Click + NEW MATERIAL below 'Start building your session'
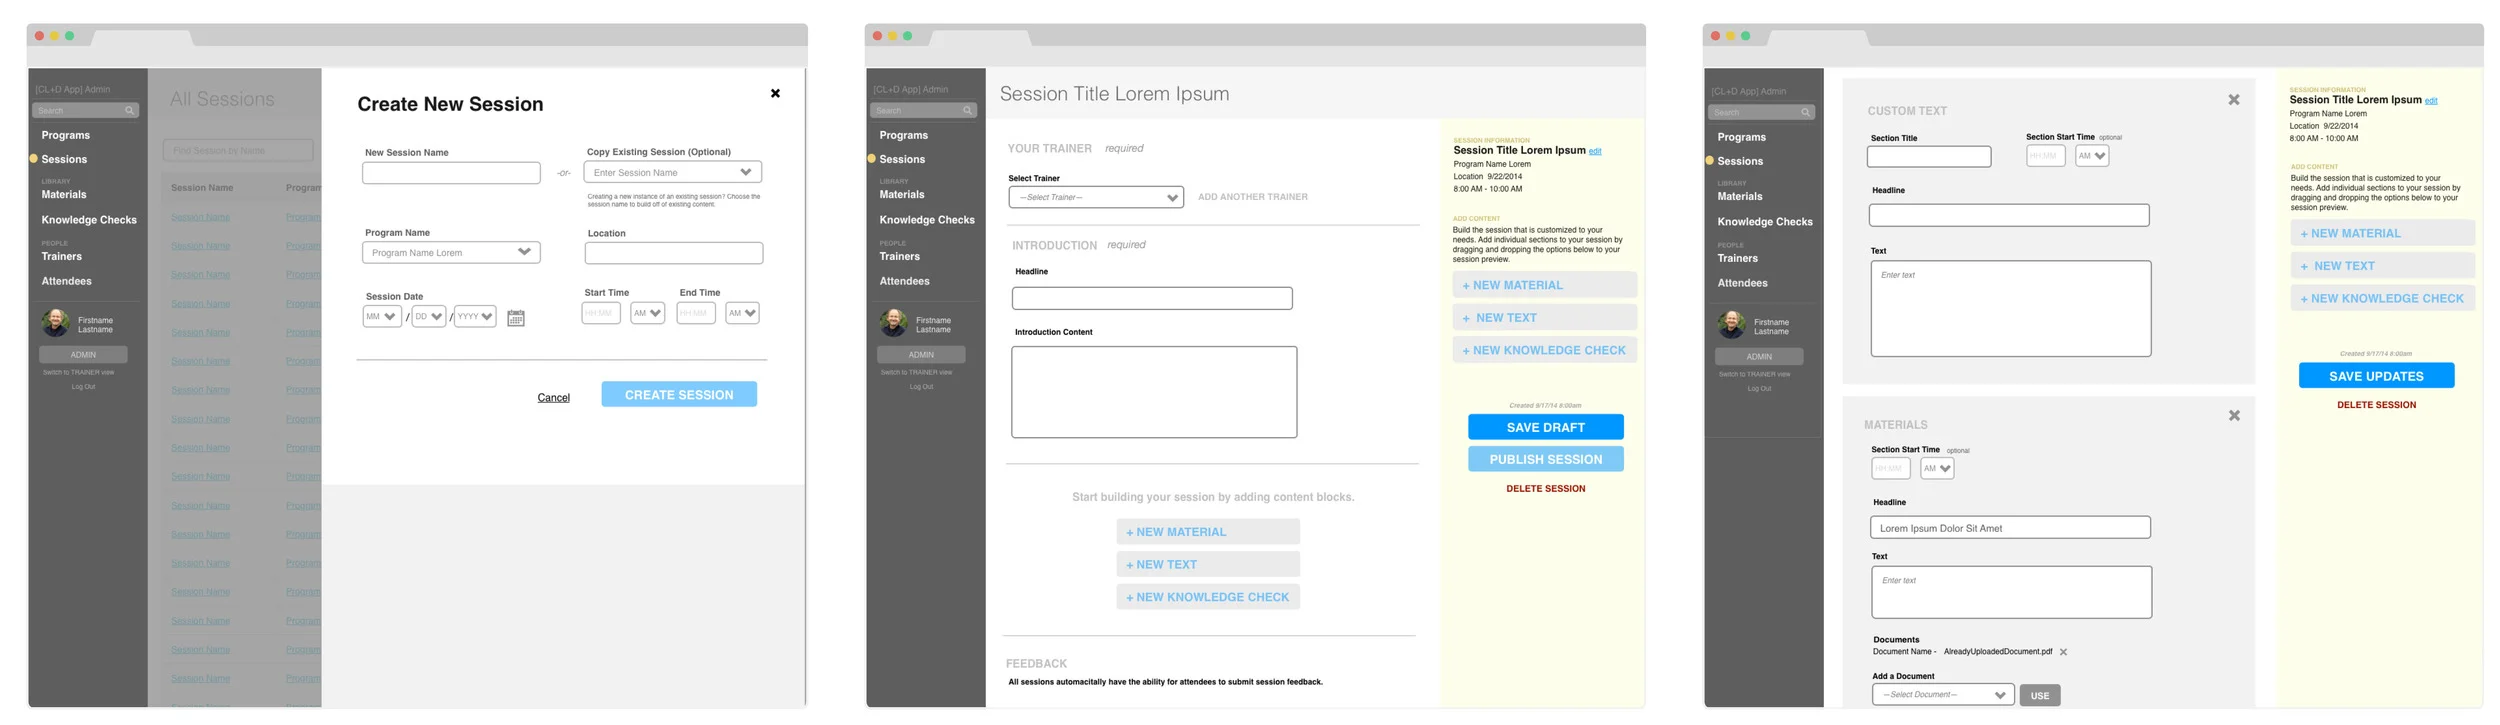Image resolution: width=2500 pixels, height=725 pixels. [1208, 532]
